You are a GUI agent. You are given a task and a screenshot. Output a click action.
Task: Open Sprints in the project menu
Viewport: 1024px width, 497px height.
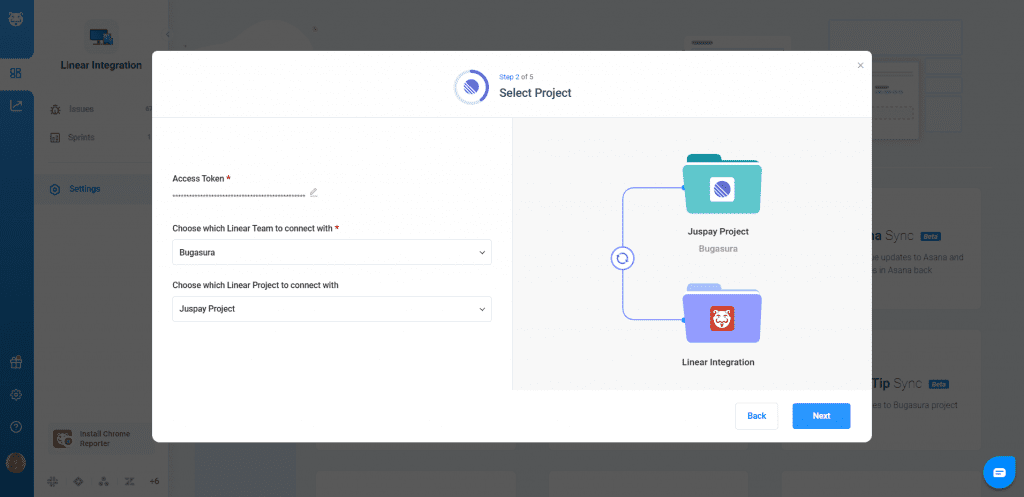click(x=101, y=138)
